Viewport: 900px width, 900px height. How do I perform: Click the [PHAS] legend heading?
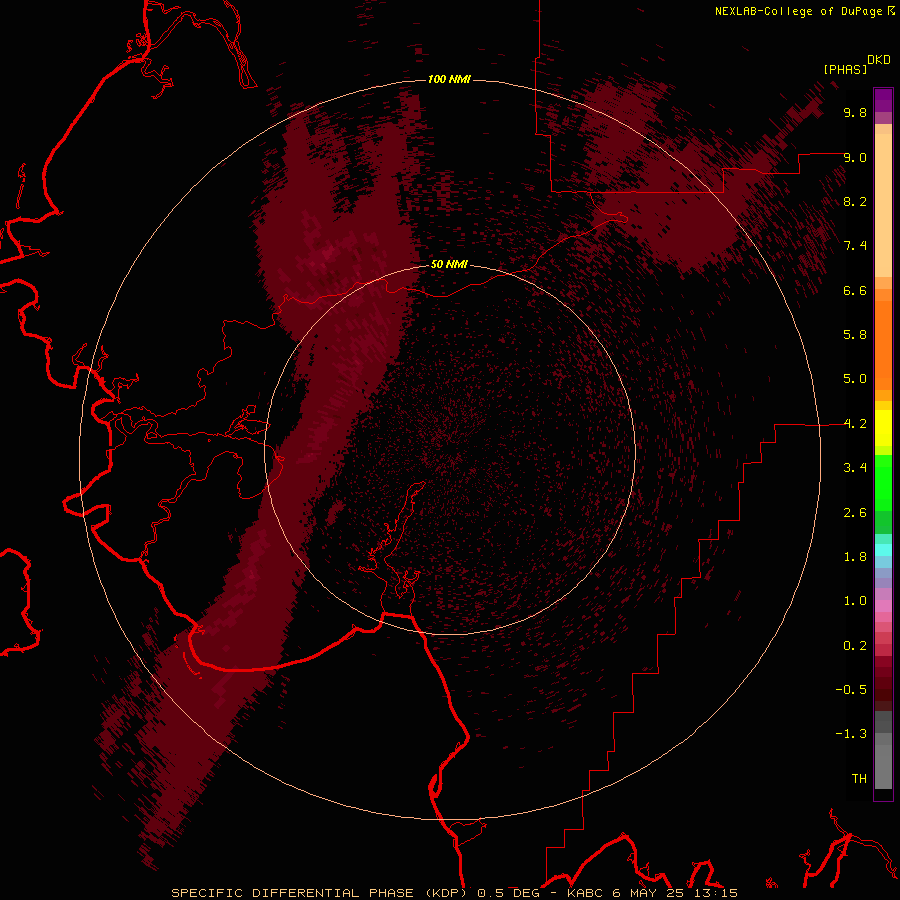(x=845, y=69)
